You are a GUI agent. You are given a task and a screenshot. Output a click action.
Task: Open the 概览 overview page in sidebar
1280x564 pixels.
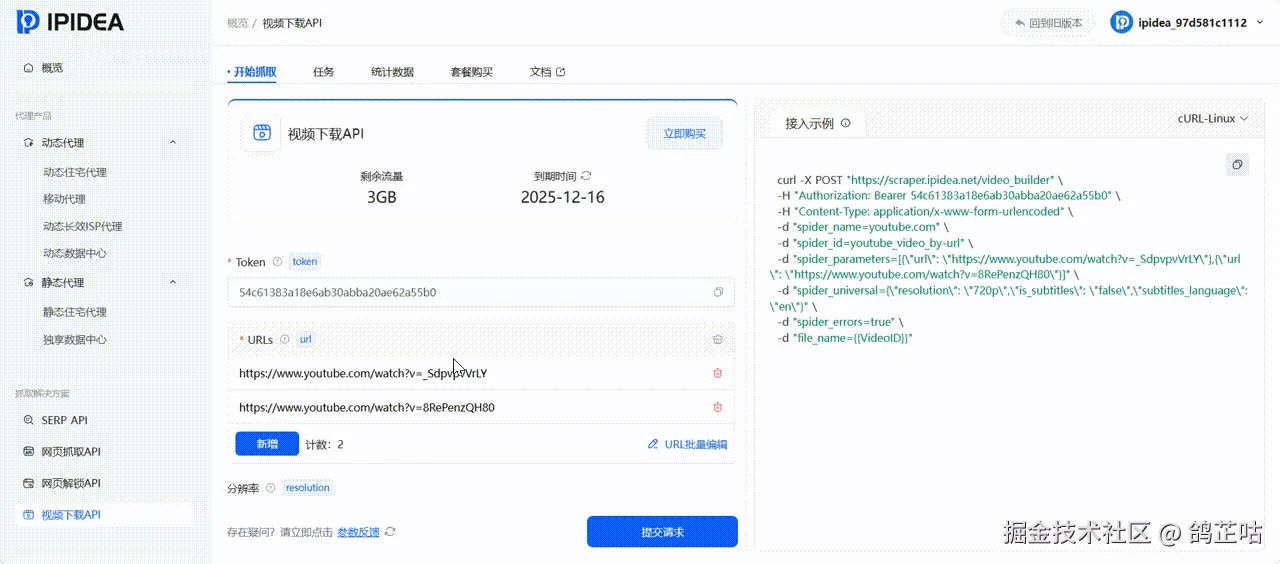(x=52, y=68)
